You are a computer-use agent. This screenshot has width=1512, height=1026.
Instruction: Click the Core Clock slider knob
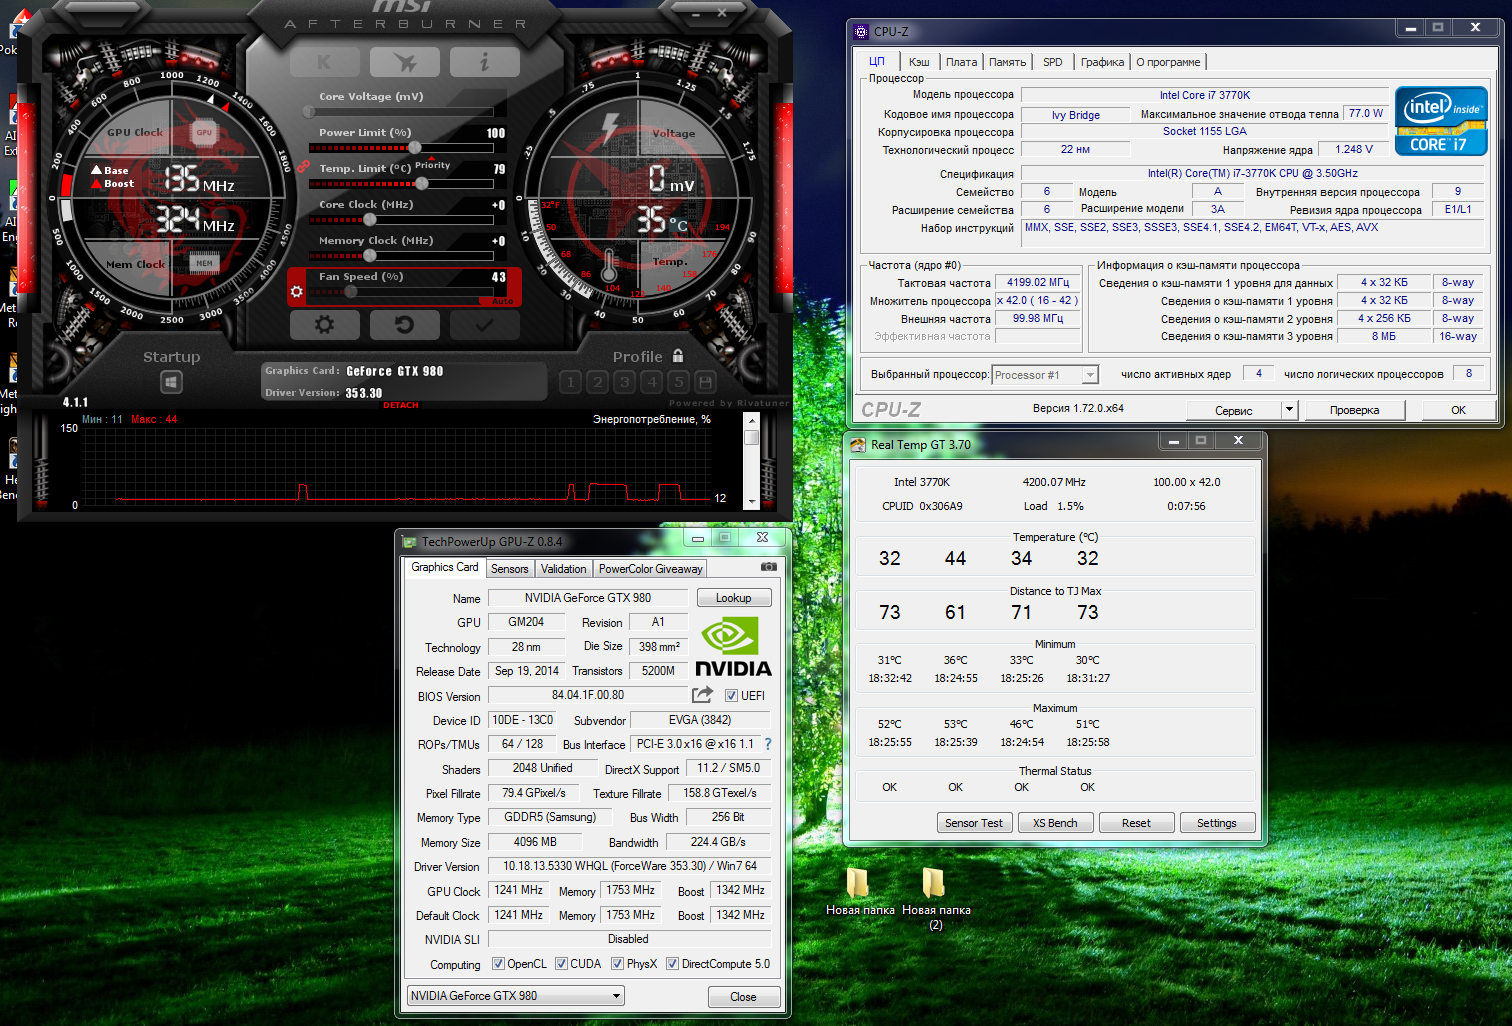[x=370, y=219]
